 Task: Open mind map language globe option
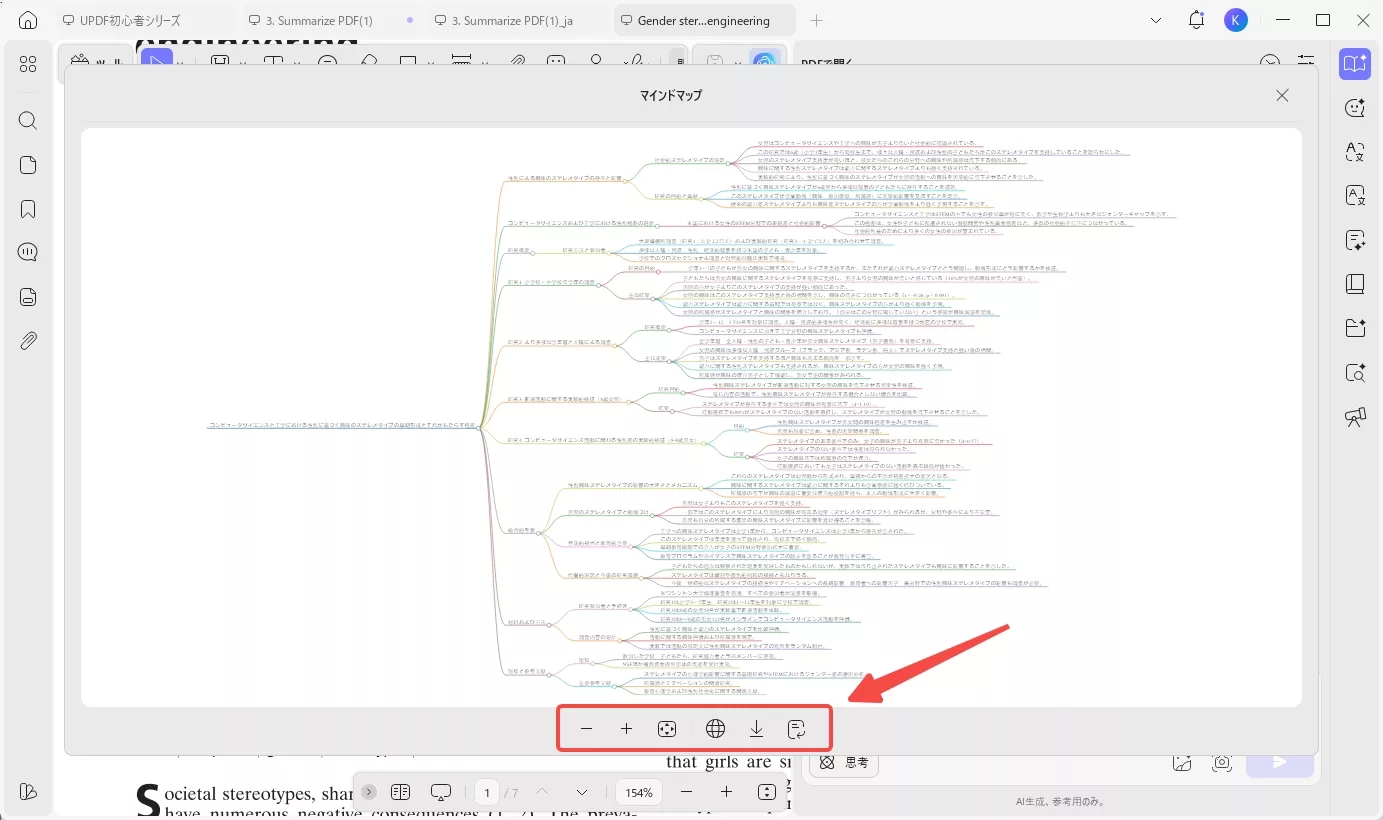click(x=715, y=729)
